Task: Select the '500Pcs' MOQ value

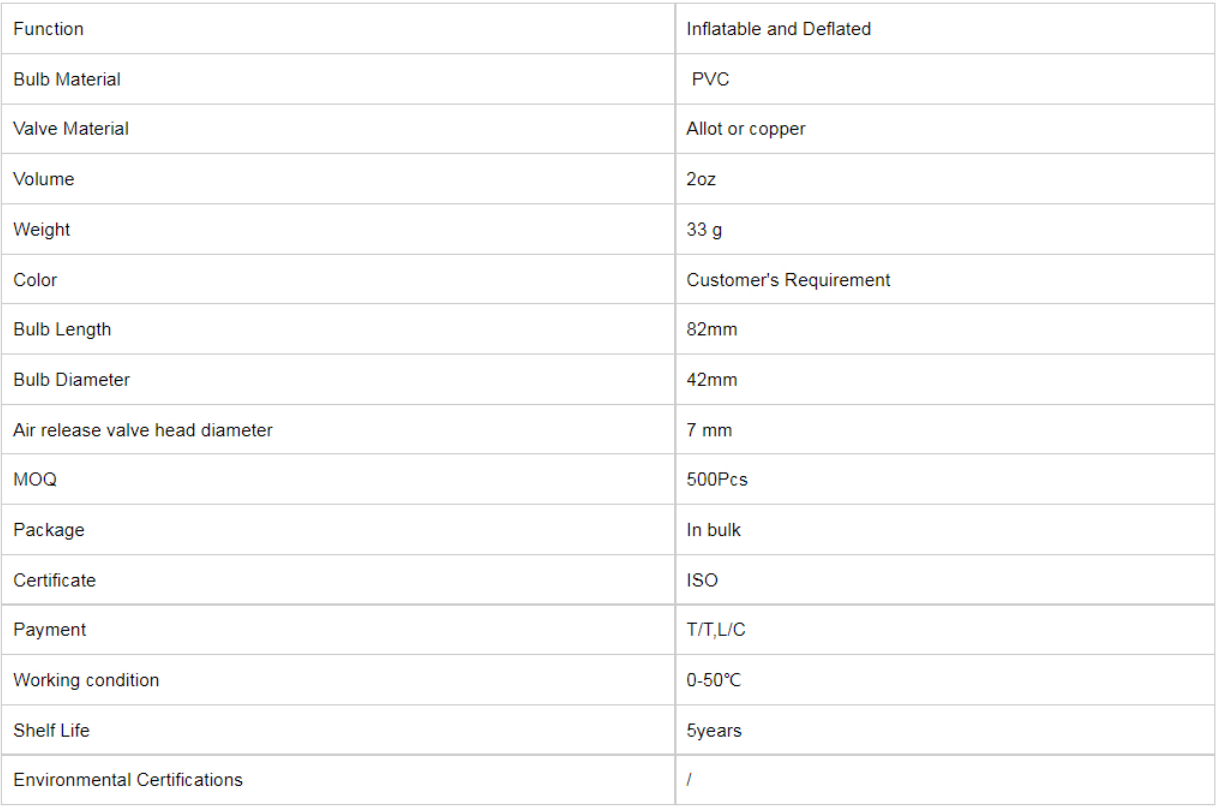Action: pyautogui.click(x=716, y=480)
